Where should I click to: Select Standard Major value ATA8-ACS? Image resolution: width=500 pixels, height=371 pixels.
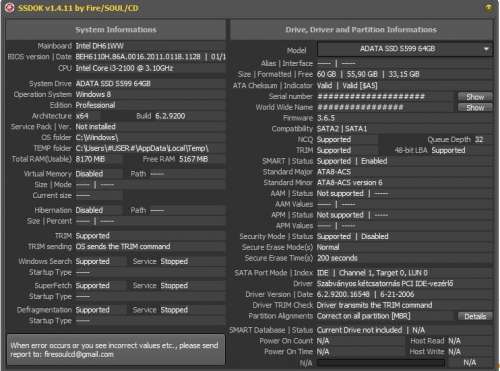pos(334,172)
